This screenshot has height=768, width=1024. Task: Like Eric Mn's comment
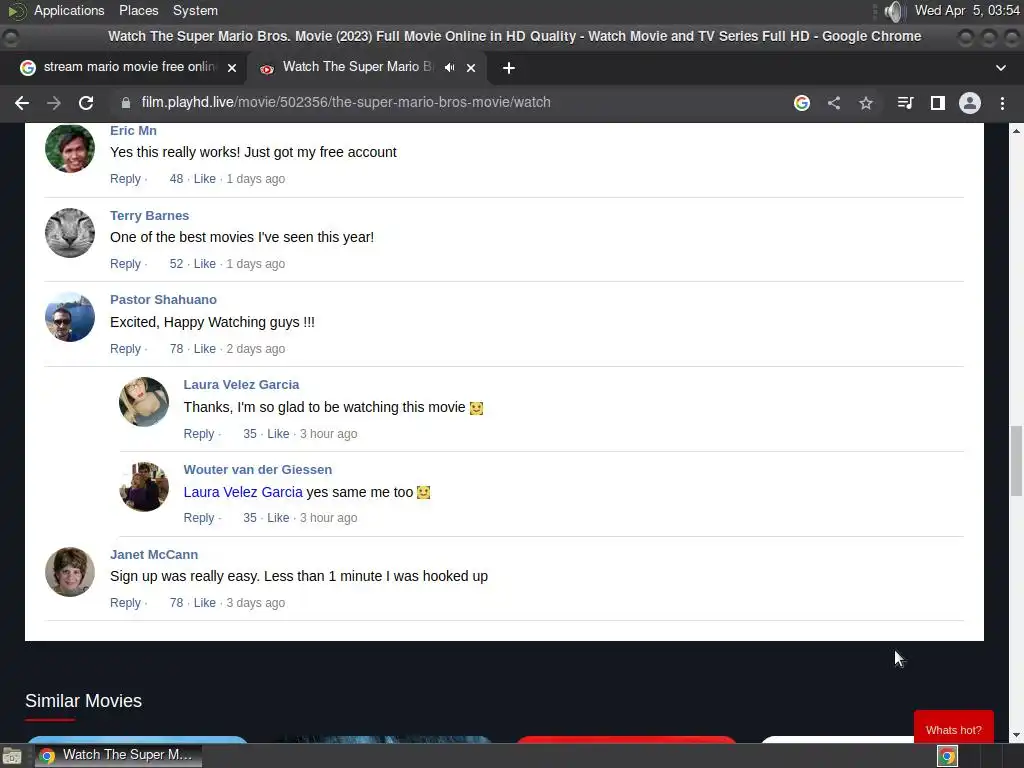(204, 179)
